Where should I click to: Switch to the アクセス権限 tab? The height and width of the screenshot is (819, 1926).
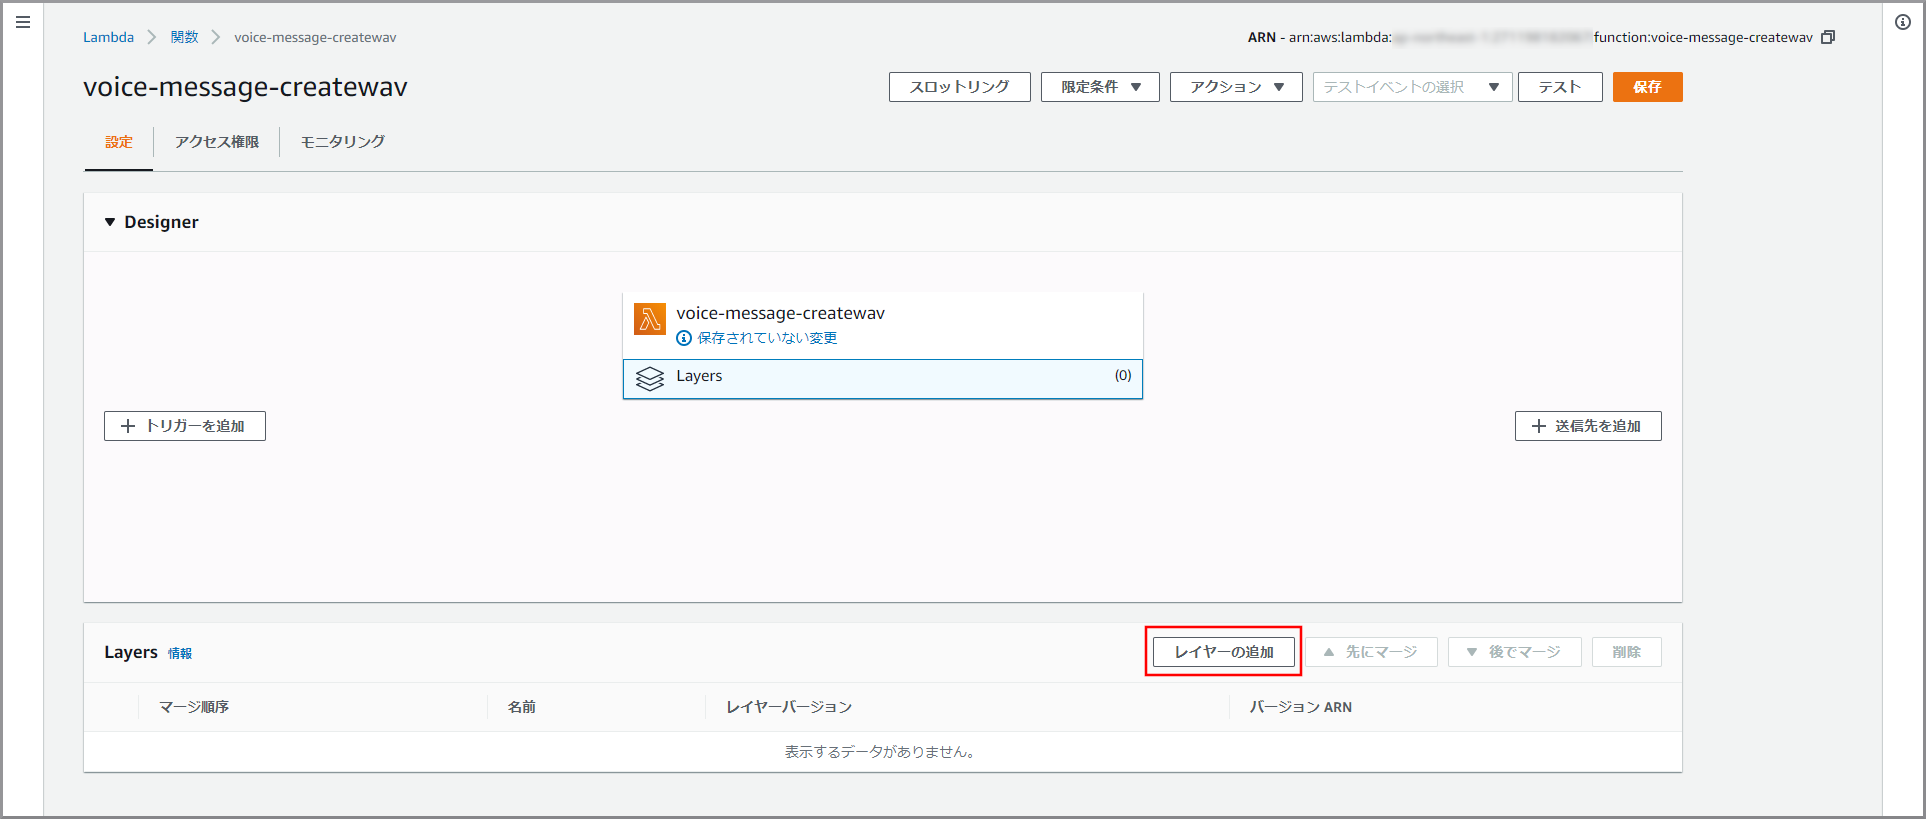(217, 142)
